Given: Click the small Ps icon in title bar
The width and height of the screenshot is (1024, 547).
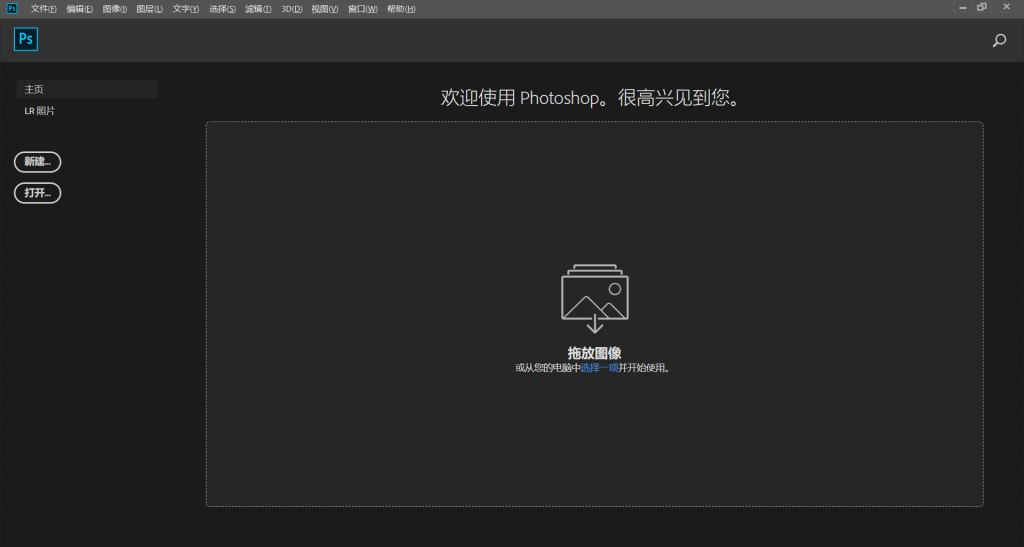Looking at the screenshot, I should pos(12,8).
